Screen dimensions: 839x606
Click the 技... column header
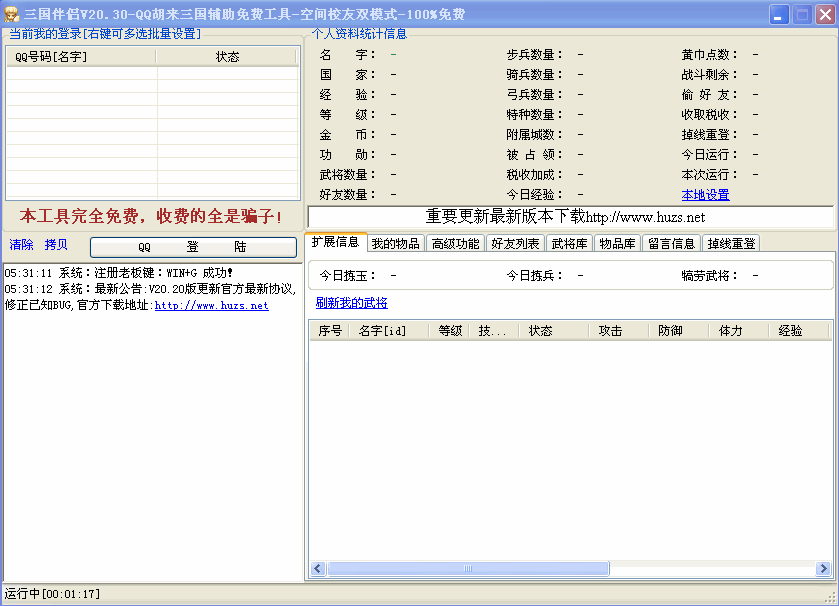click(494, 331)
